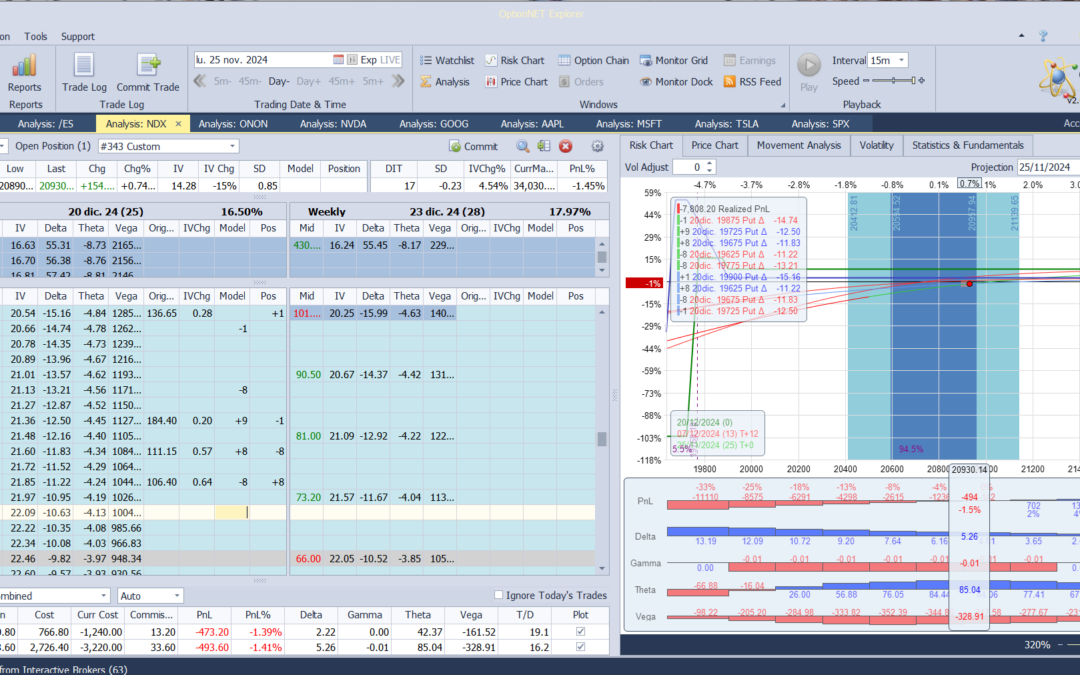The height and width of the screenshot is (675, 1080).
Task: Click the Commit Trade ribbon icon
Action: pos(148,70)
